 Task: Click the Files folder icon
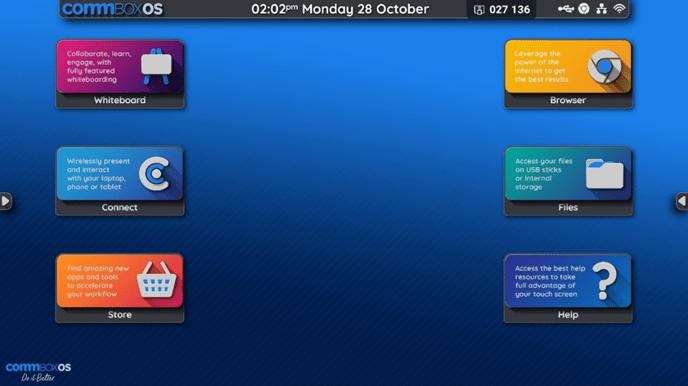point(605,174)
